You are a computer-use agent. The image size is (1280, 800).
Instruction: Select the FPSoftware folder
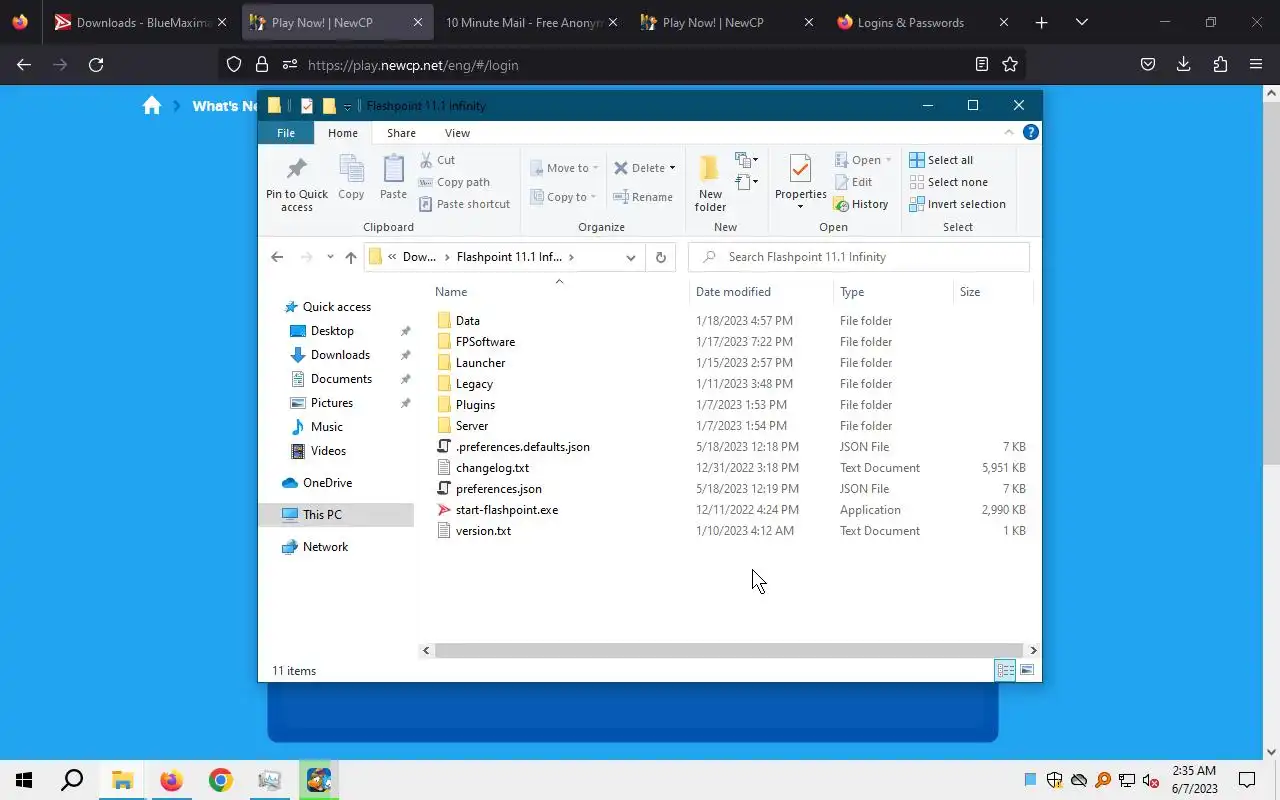point(485,342)
